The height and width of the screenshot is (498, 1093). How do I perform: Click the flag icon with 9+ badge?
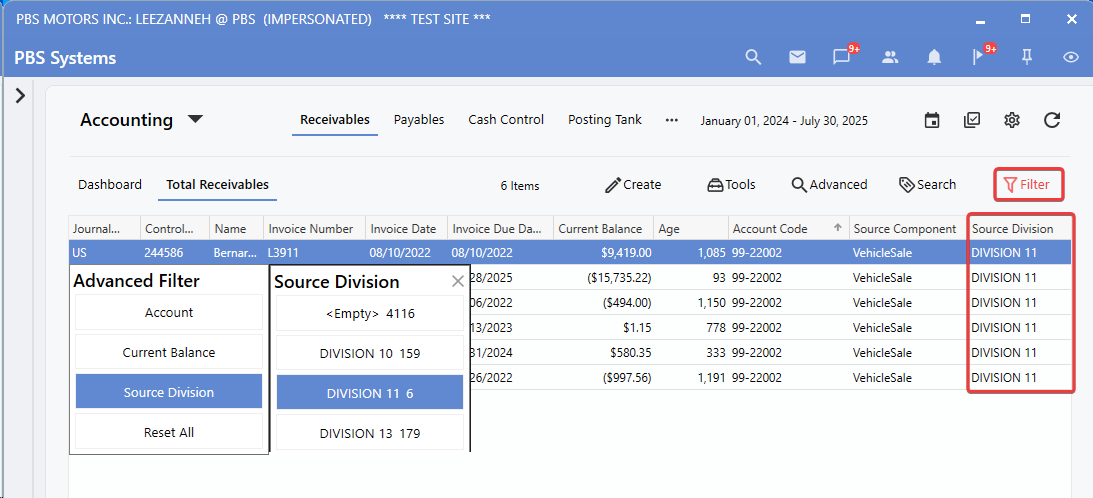[979, 57]
